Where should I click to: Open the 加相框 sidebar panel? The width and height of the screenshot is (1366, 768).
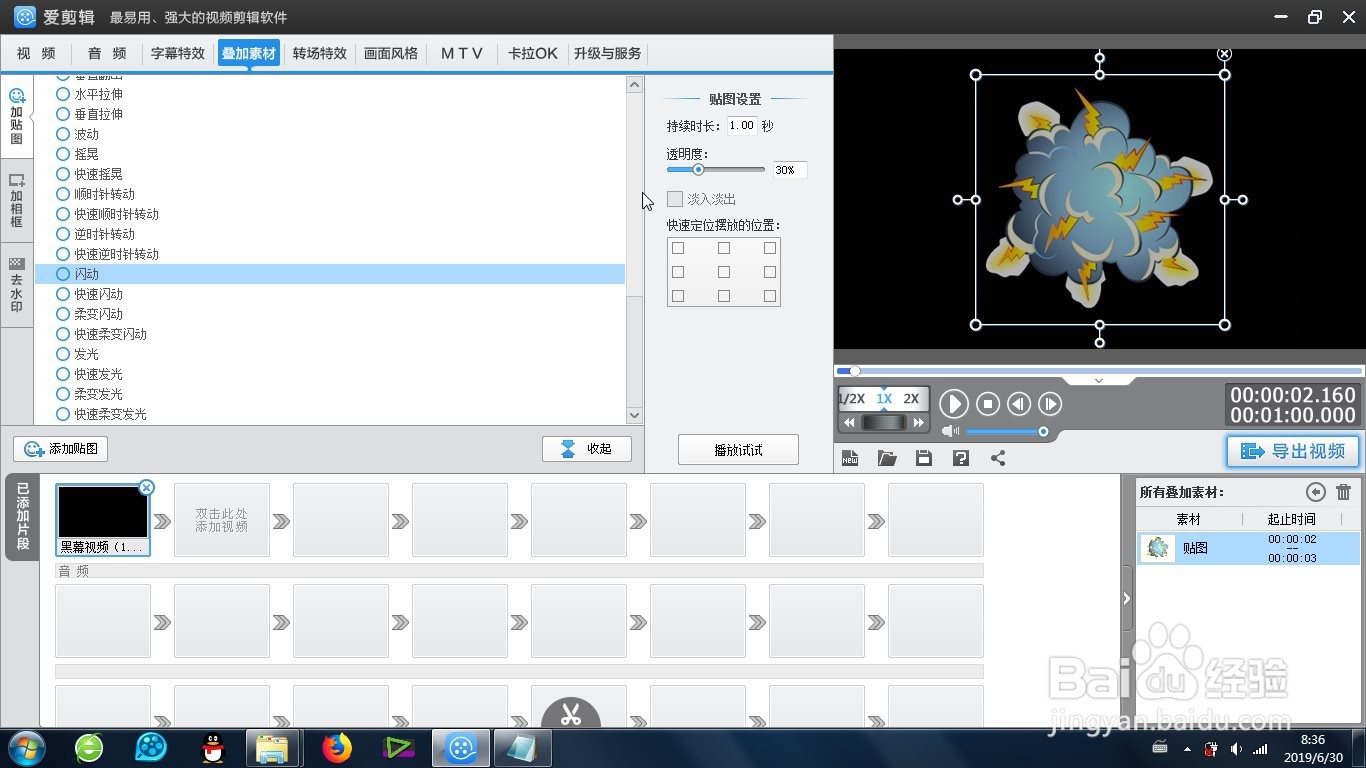click(x=16, y=201)
